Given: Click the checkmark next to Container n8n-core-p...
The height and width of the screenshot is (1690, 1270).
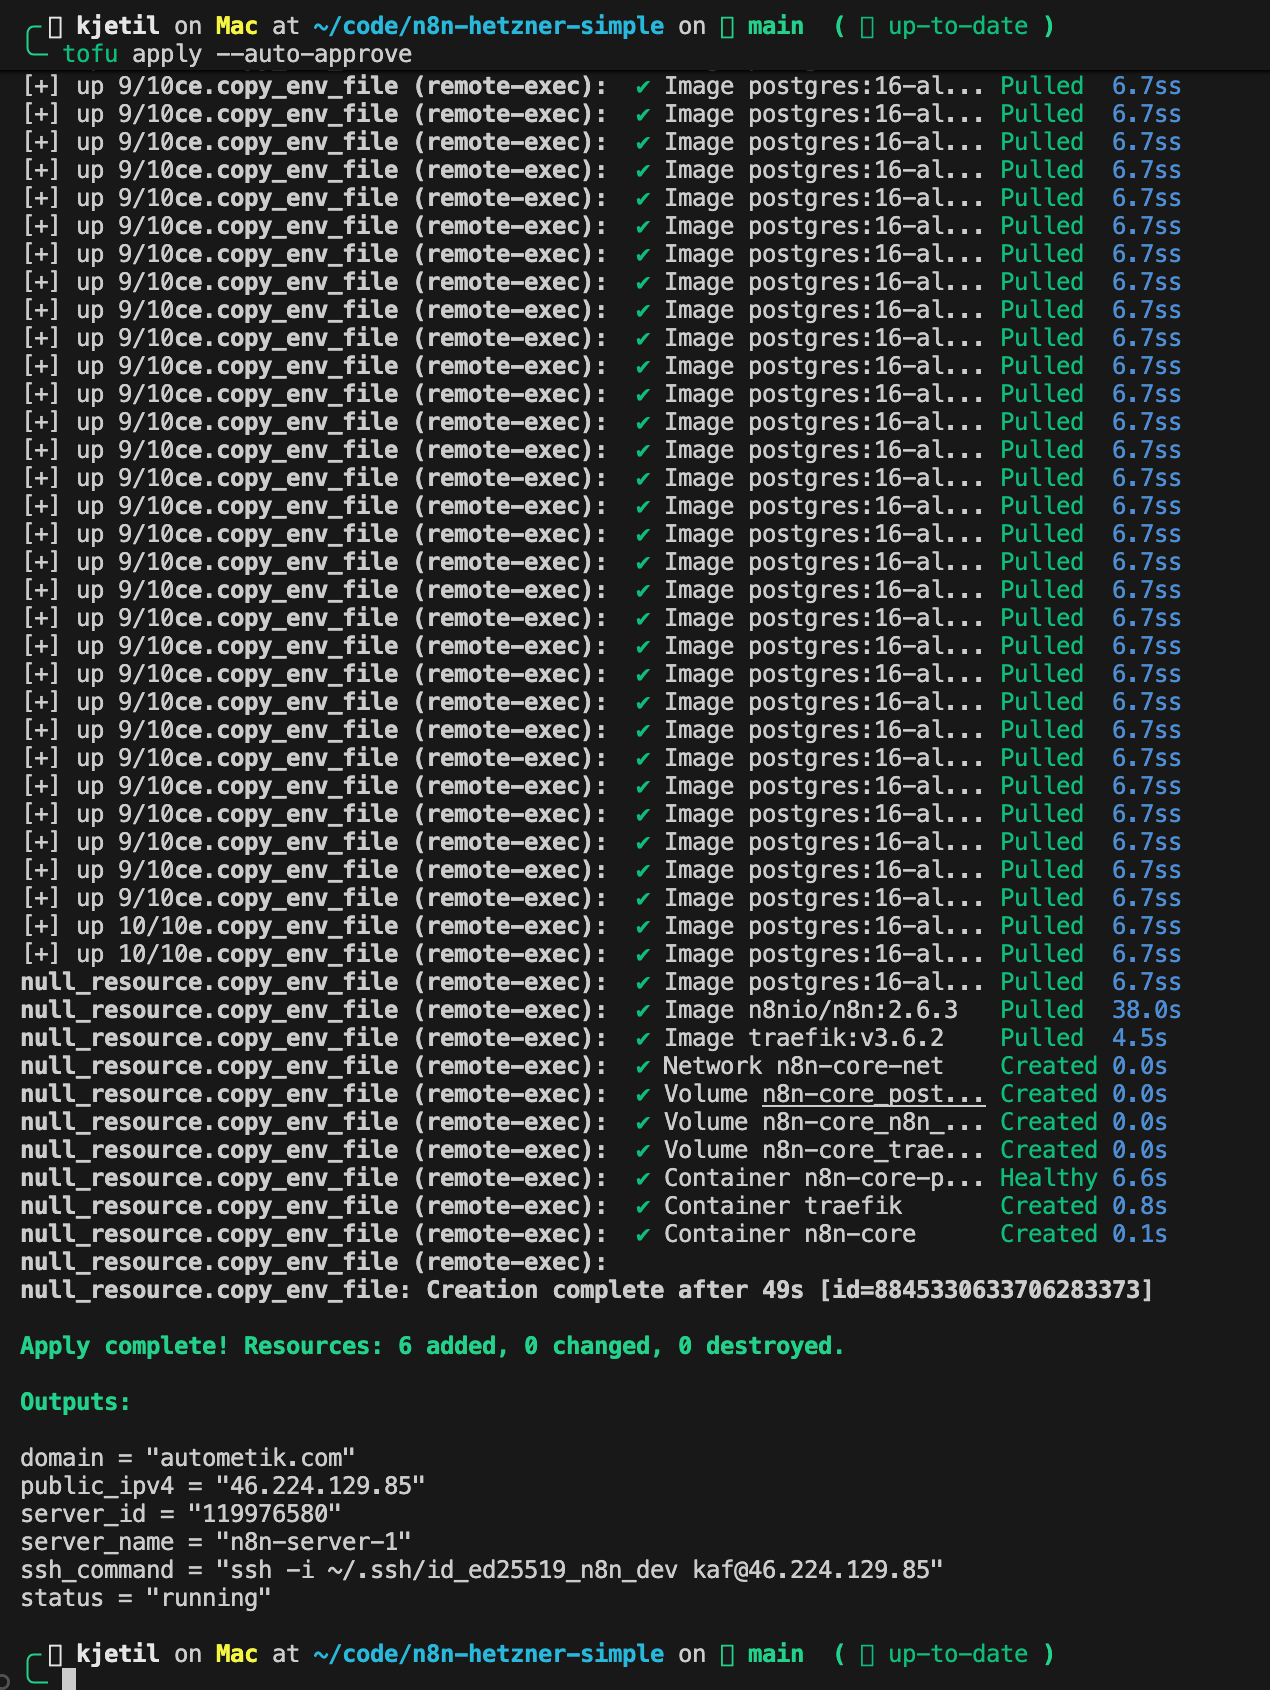Looking at the screenshot, I should [642, 1179].
